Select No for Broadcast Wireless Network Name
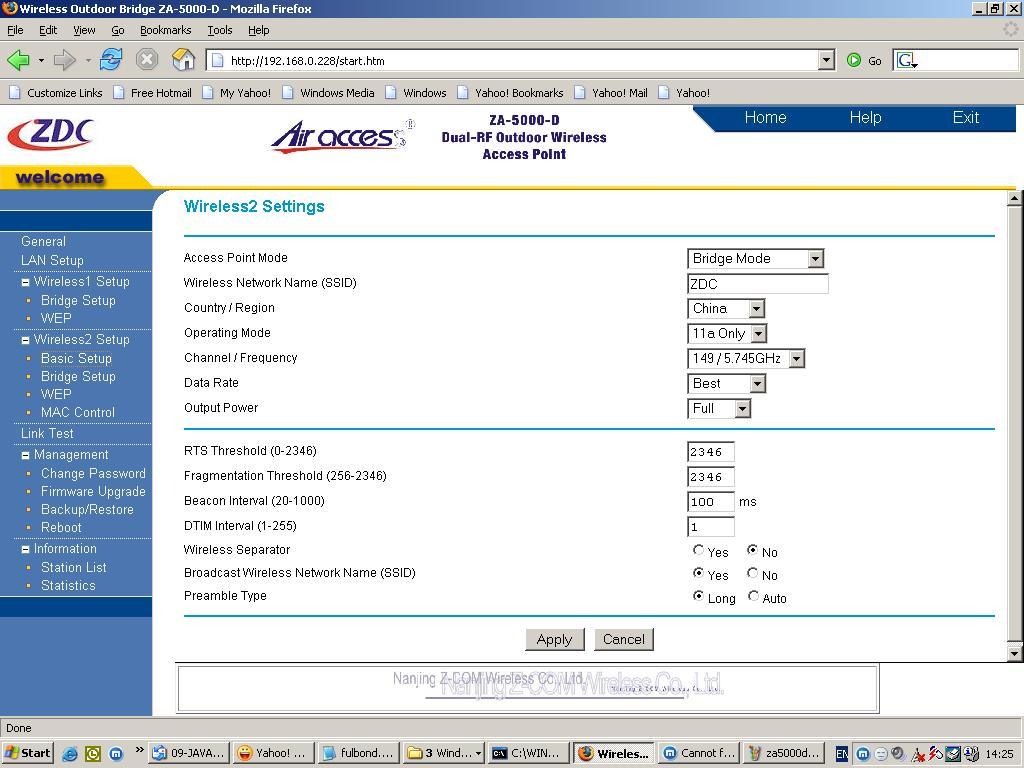This screenshot has height=768, width=1024. (x=752, y=573)
